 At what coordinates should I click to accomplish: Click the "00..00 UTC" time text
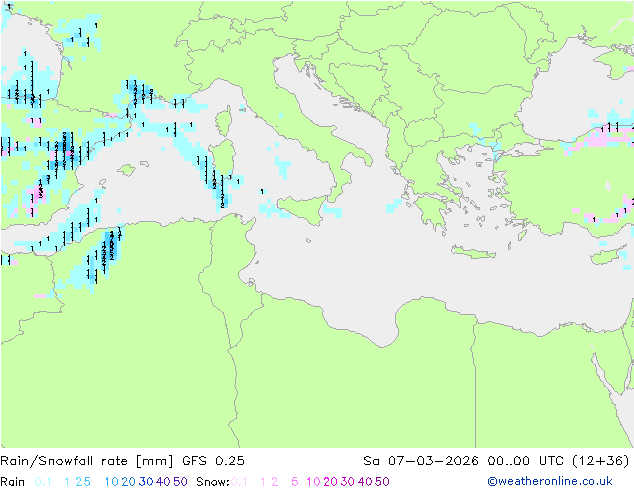coord(525,461)
